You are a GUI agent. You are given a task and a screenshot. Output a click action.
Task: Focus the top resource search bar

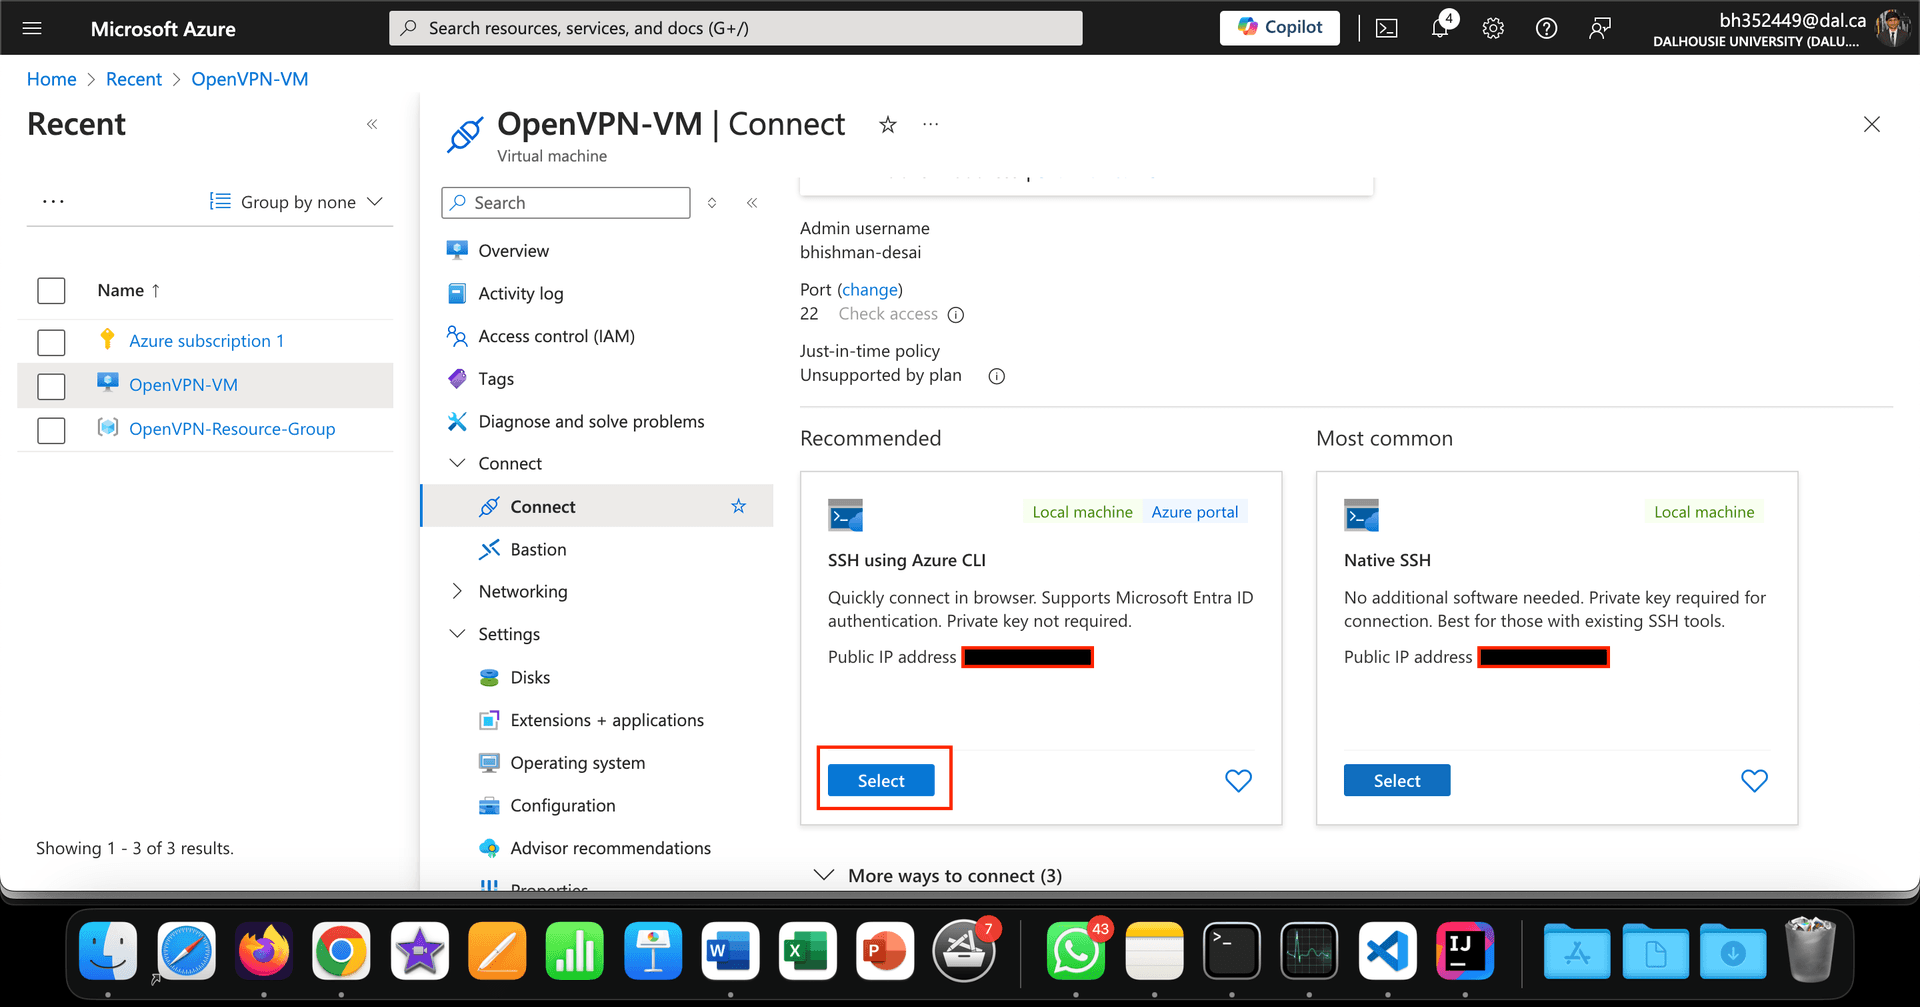735,28
